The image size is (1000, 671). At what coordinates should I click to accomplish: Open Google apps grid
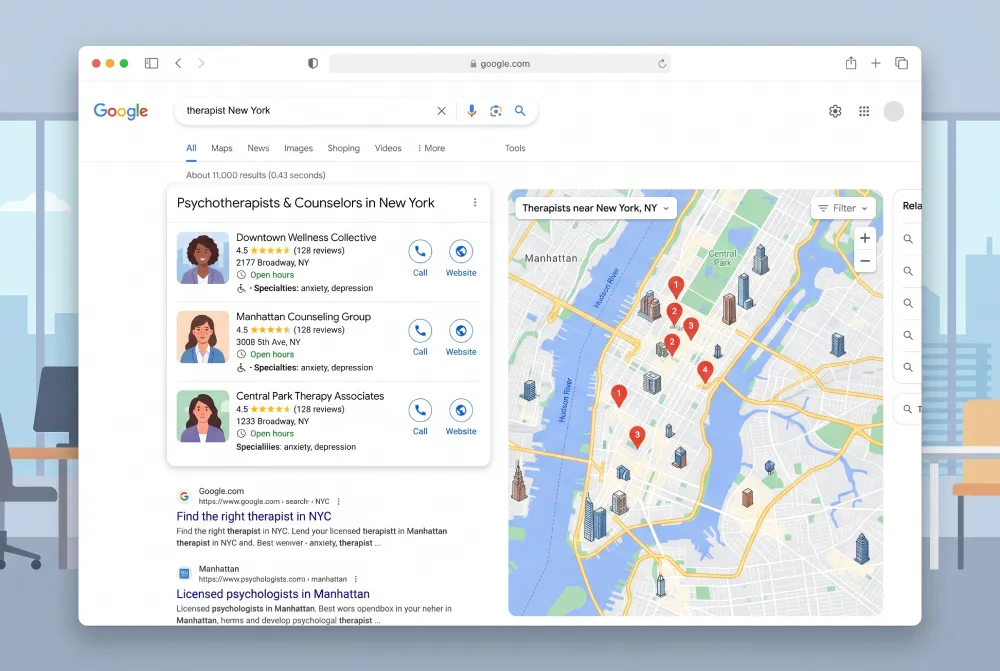[864, 111]
